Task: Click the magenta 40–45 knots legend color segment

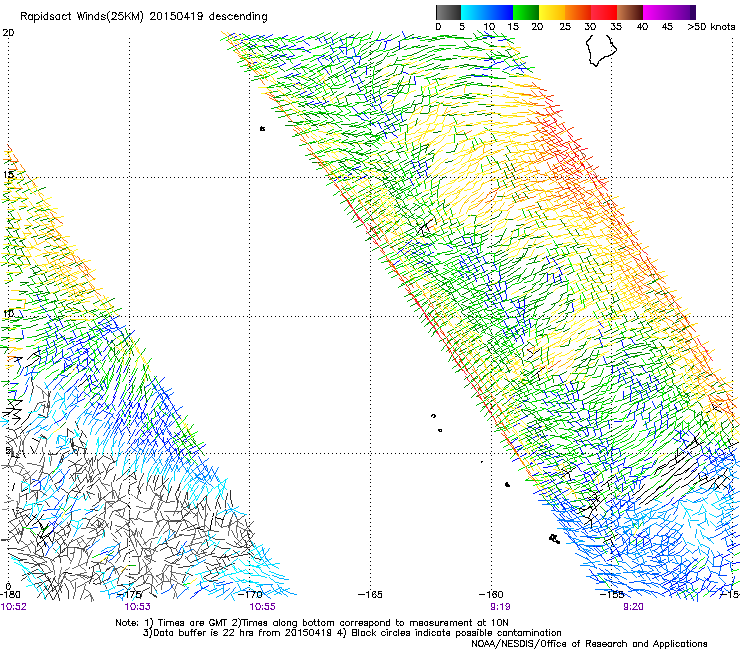Action: tap(656, 12)
